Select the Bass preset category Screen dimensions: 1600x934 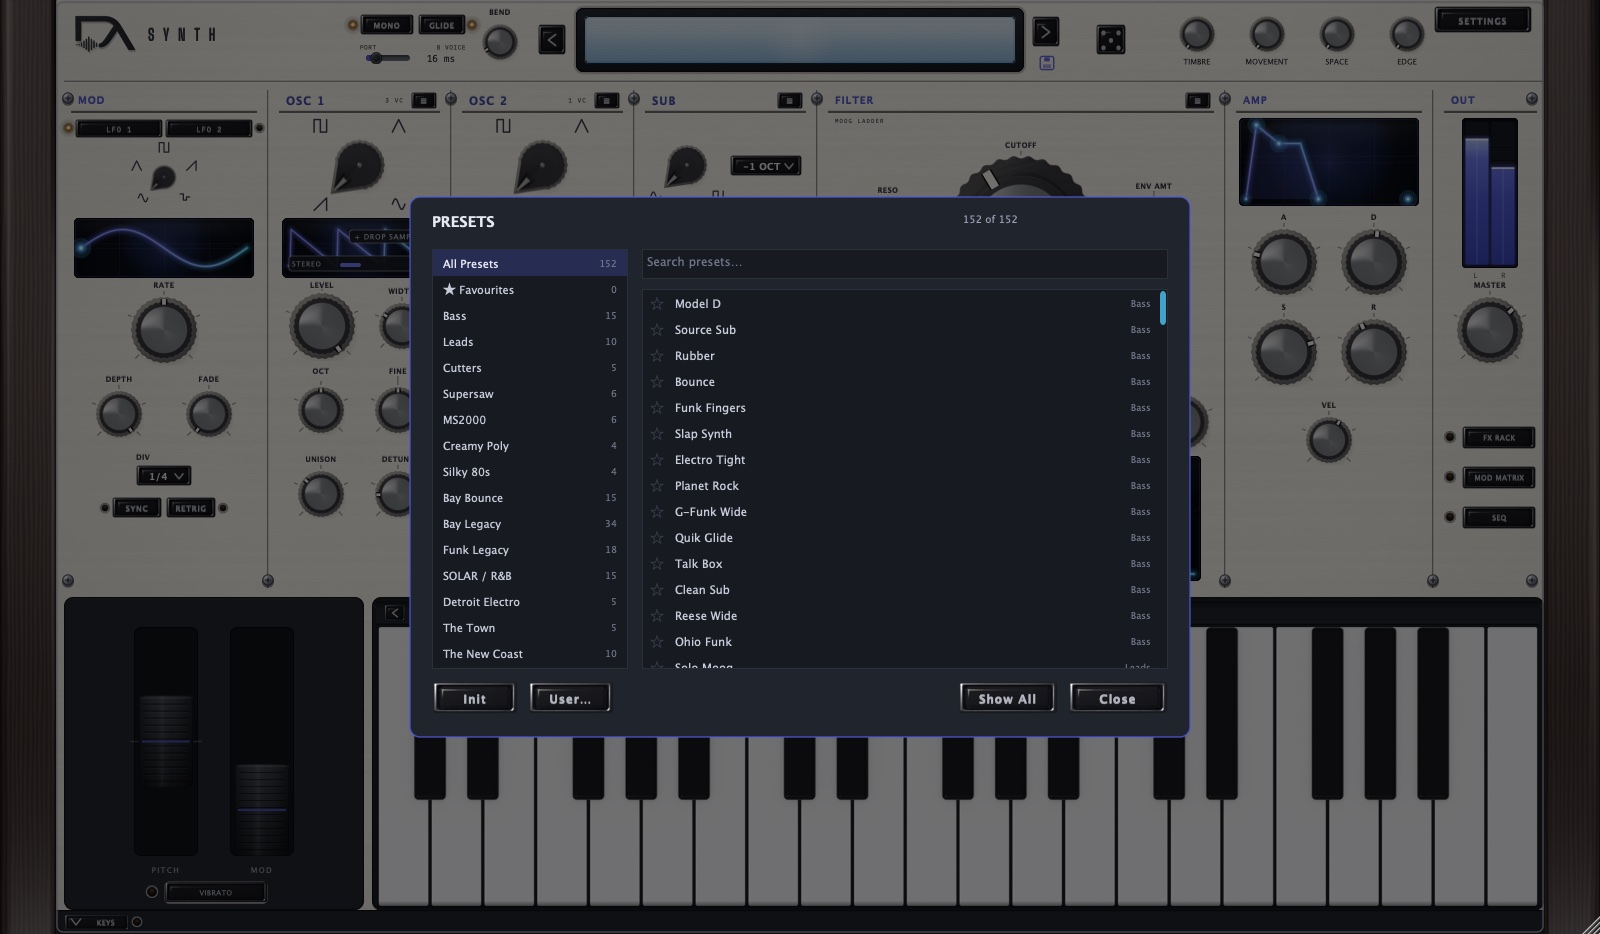tap(529, 315)
